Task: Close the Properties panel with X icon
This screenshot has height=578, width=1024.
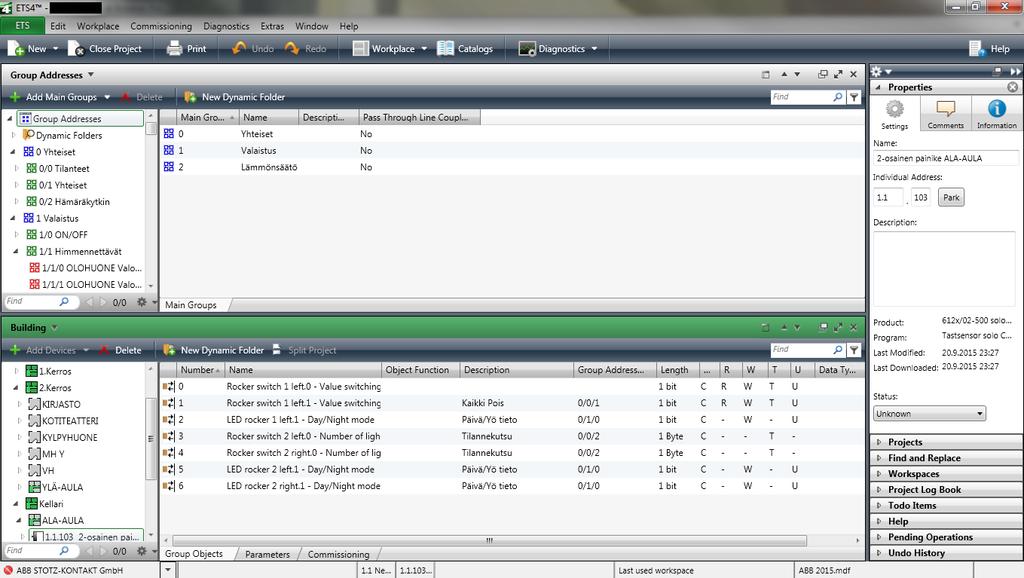Action: point(1012,87)
